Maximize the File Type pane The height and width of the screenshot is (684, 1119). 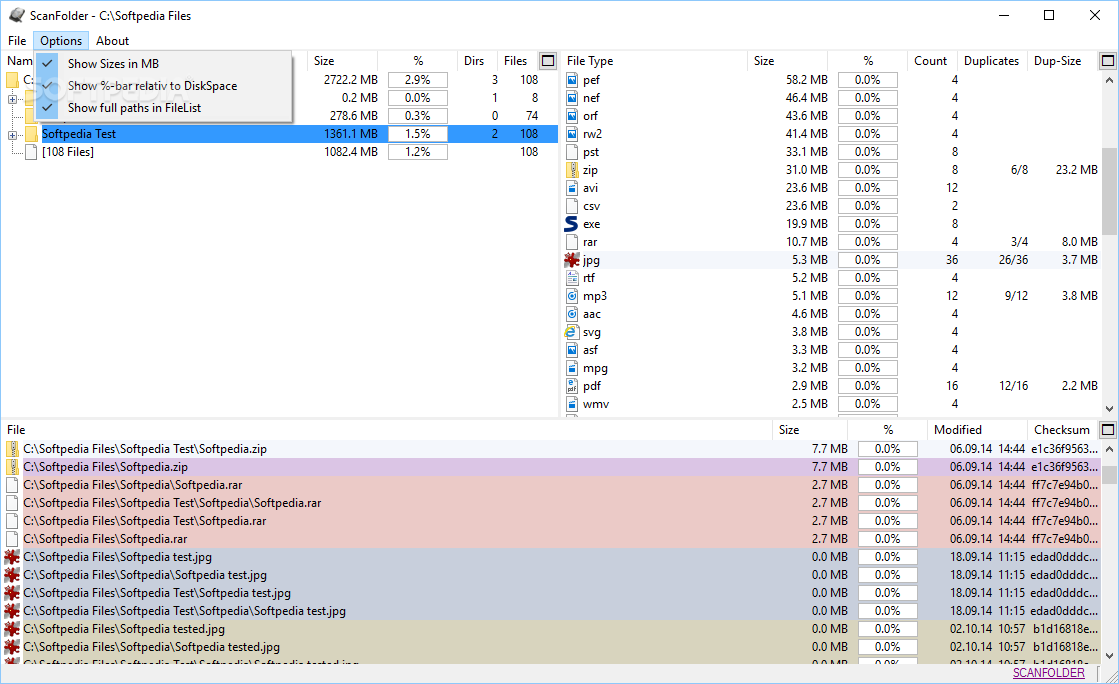[x=1108, y=61]
